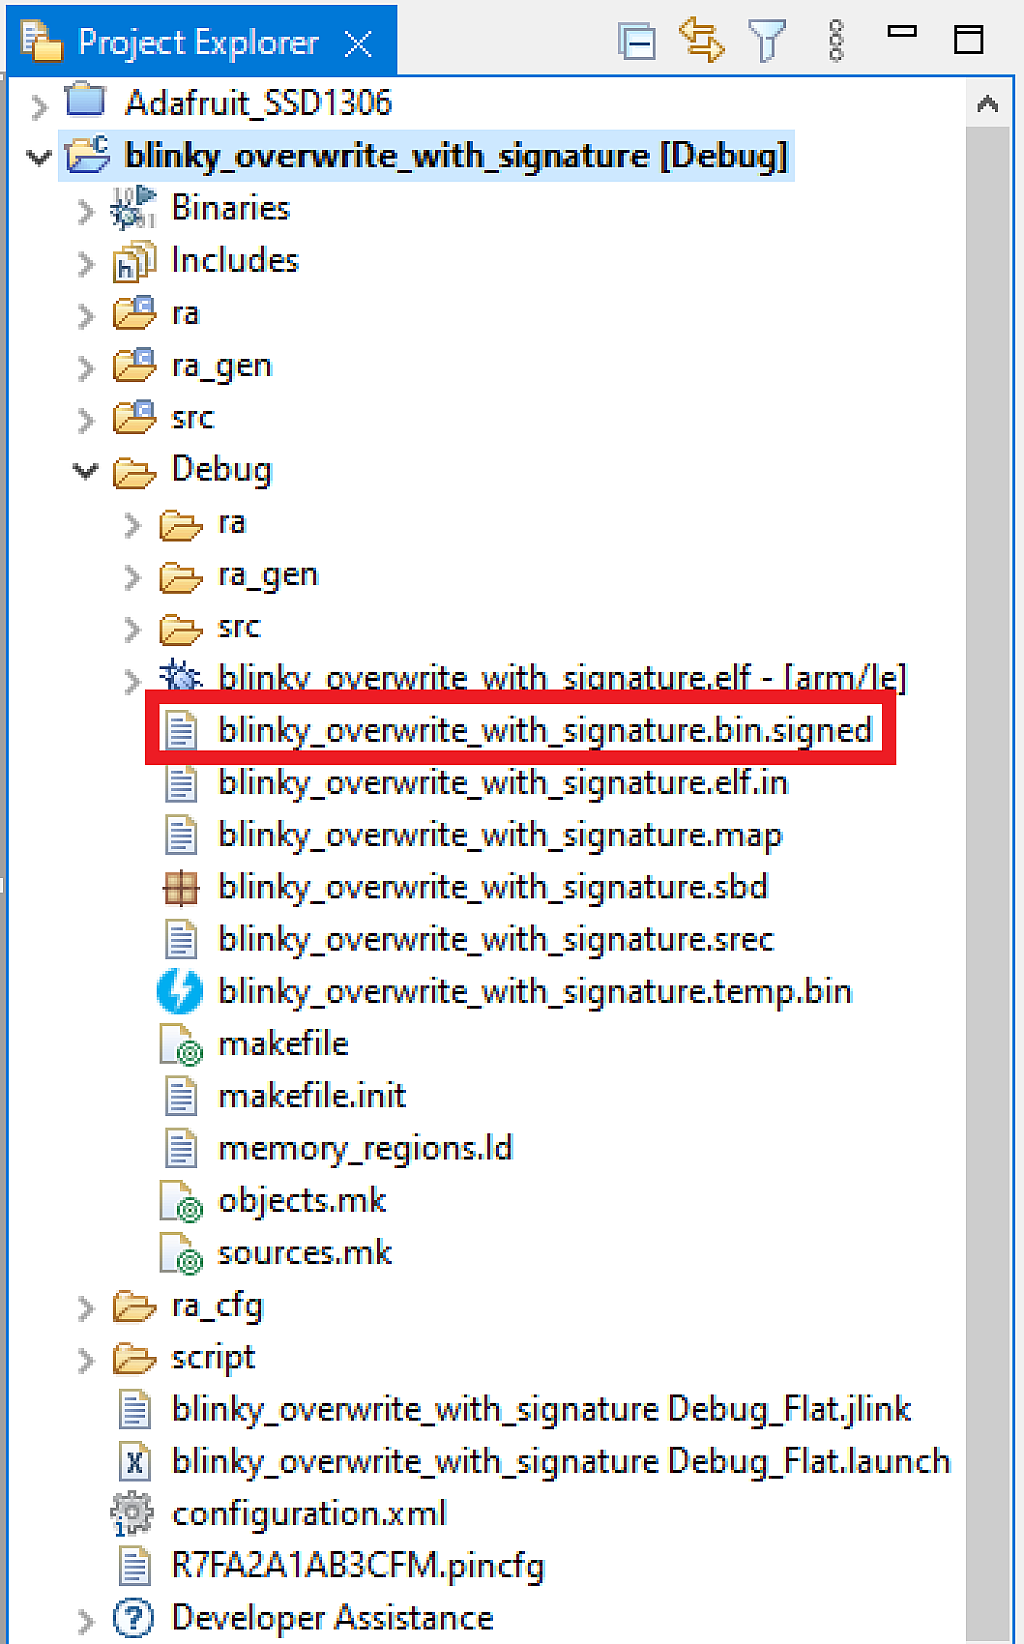Collapse the Debug folder
Screen dimensions: 1024x1644
(x=86, y=470)
